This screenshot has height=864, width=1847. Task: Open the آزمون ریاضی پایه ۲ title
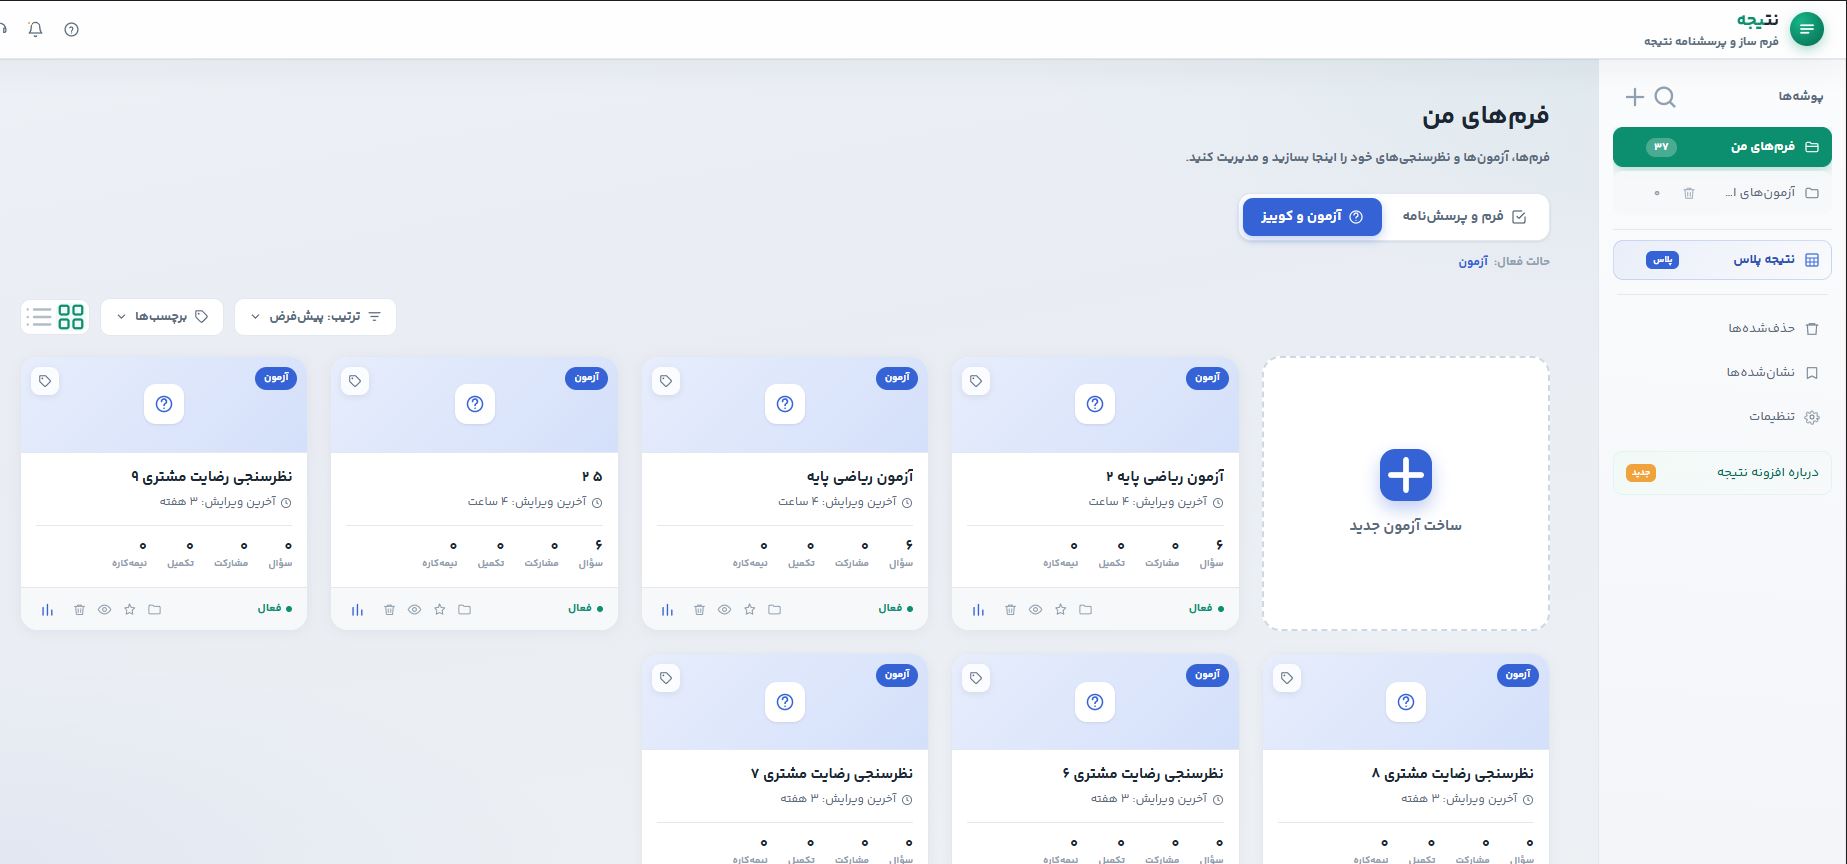(1165, 477)
